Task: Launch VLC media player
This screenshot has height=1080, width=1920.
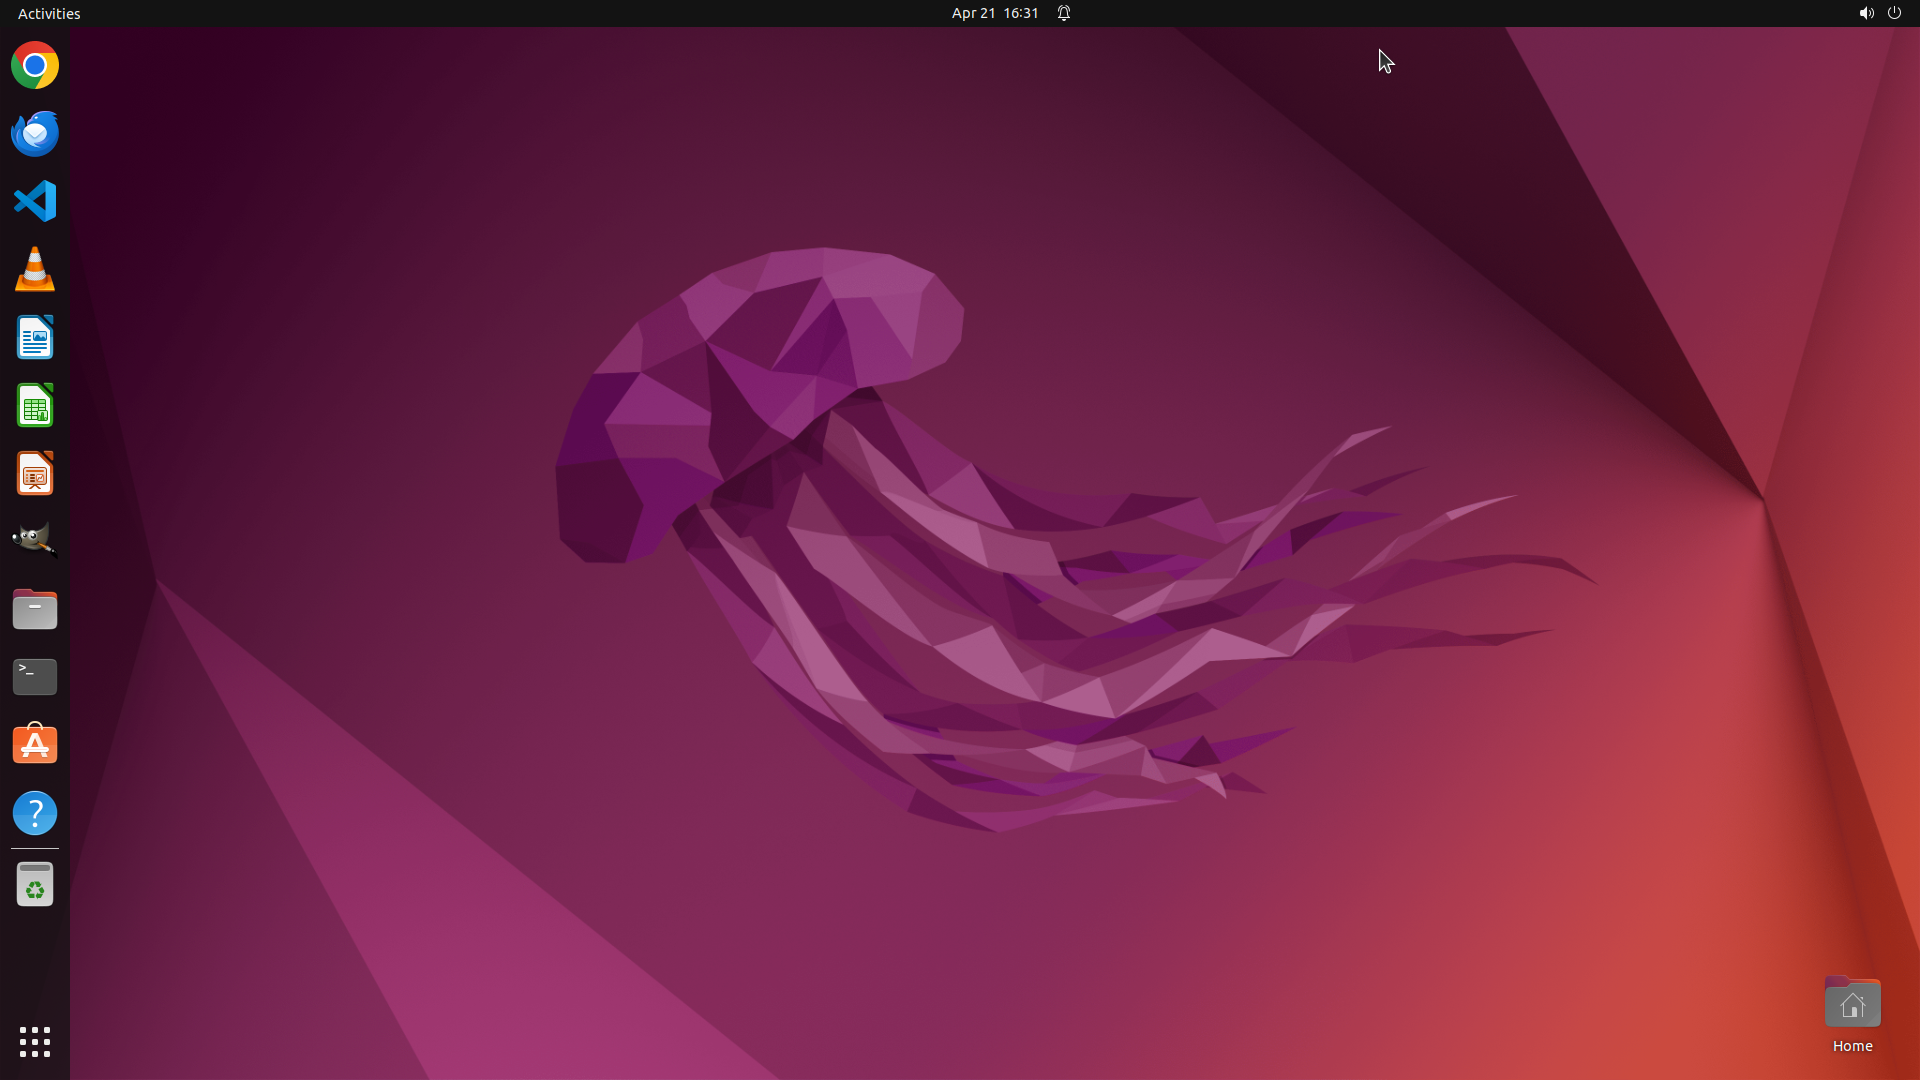Action: point(35,270)
